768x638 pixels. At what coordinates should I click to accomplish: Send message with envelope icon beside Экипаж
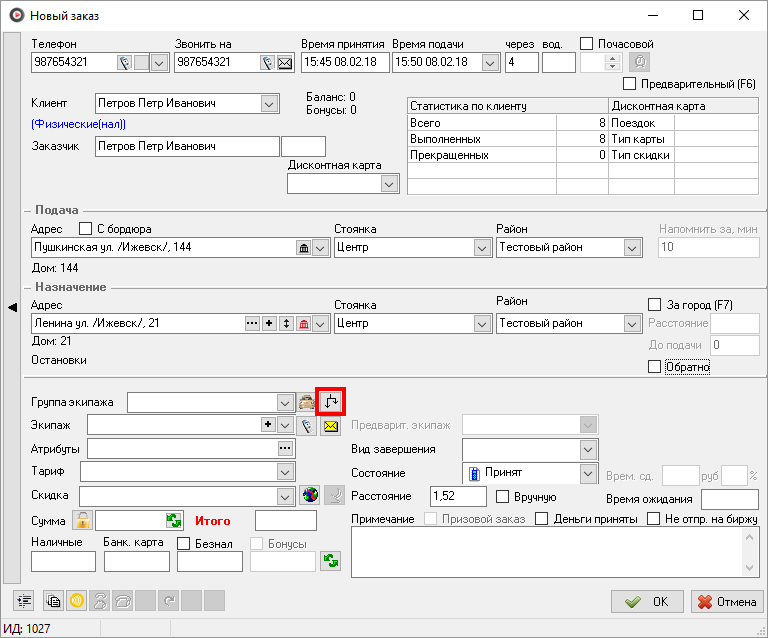click(x=331, y=425)
